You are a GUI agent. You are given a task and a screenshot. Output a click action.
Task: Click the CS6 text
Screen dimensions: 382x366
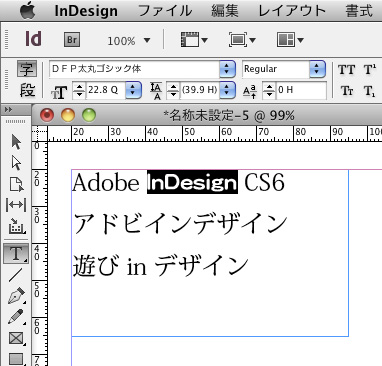click(264, 182)
